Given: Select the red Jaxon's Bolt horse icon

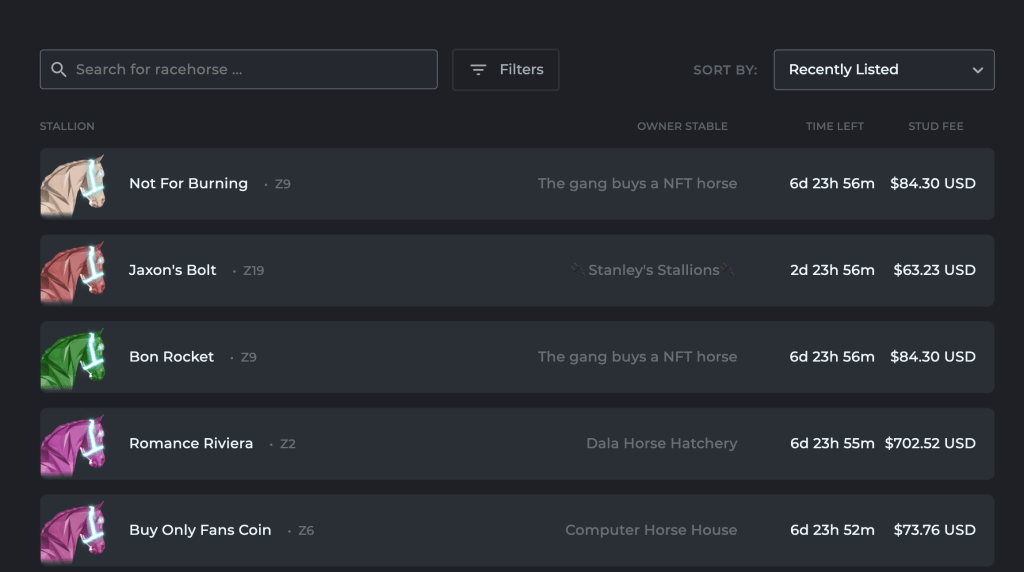Looking at the screenshot, I should pos(73,271).
